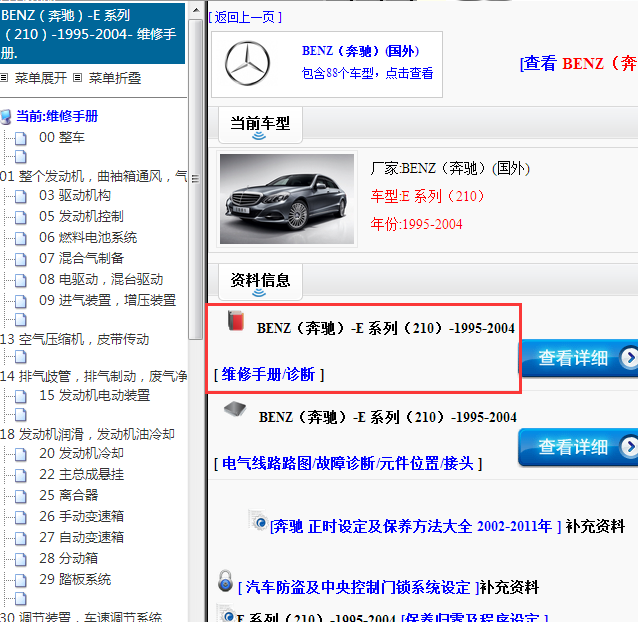Click 查看详细 button for wiring diagrams
Screen dimensions: 638x622
[578, 447]
